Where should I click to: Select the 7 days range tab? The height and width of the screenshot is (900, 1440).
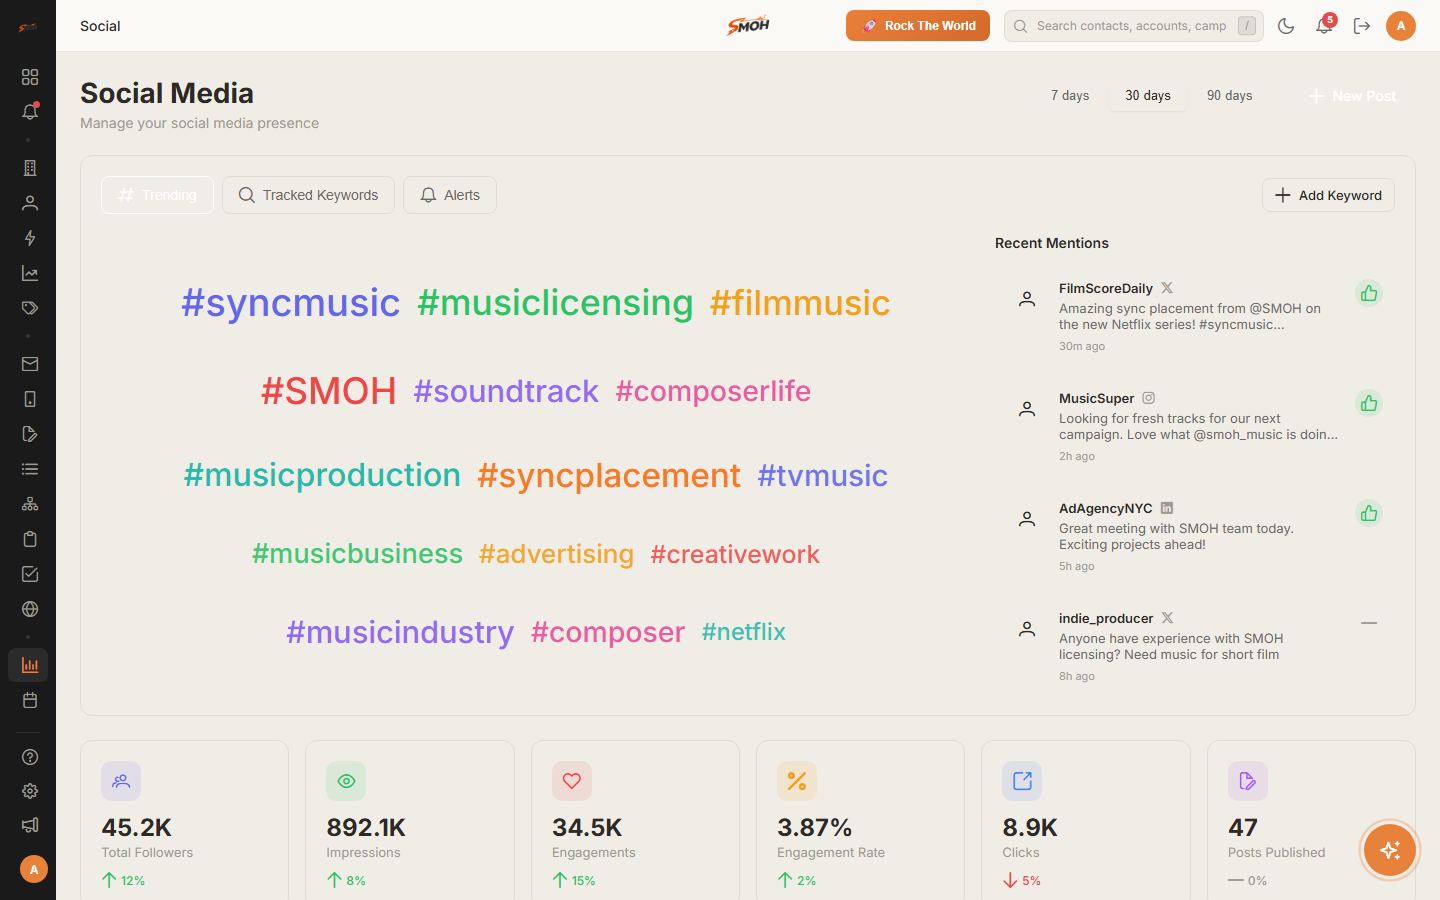1070,96
